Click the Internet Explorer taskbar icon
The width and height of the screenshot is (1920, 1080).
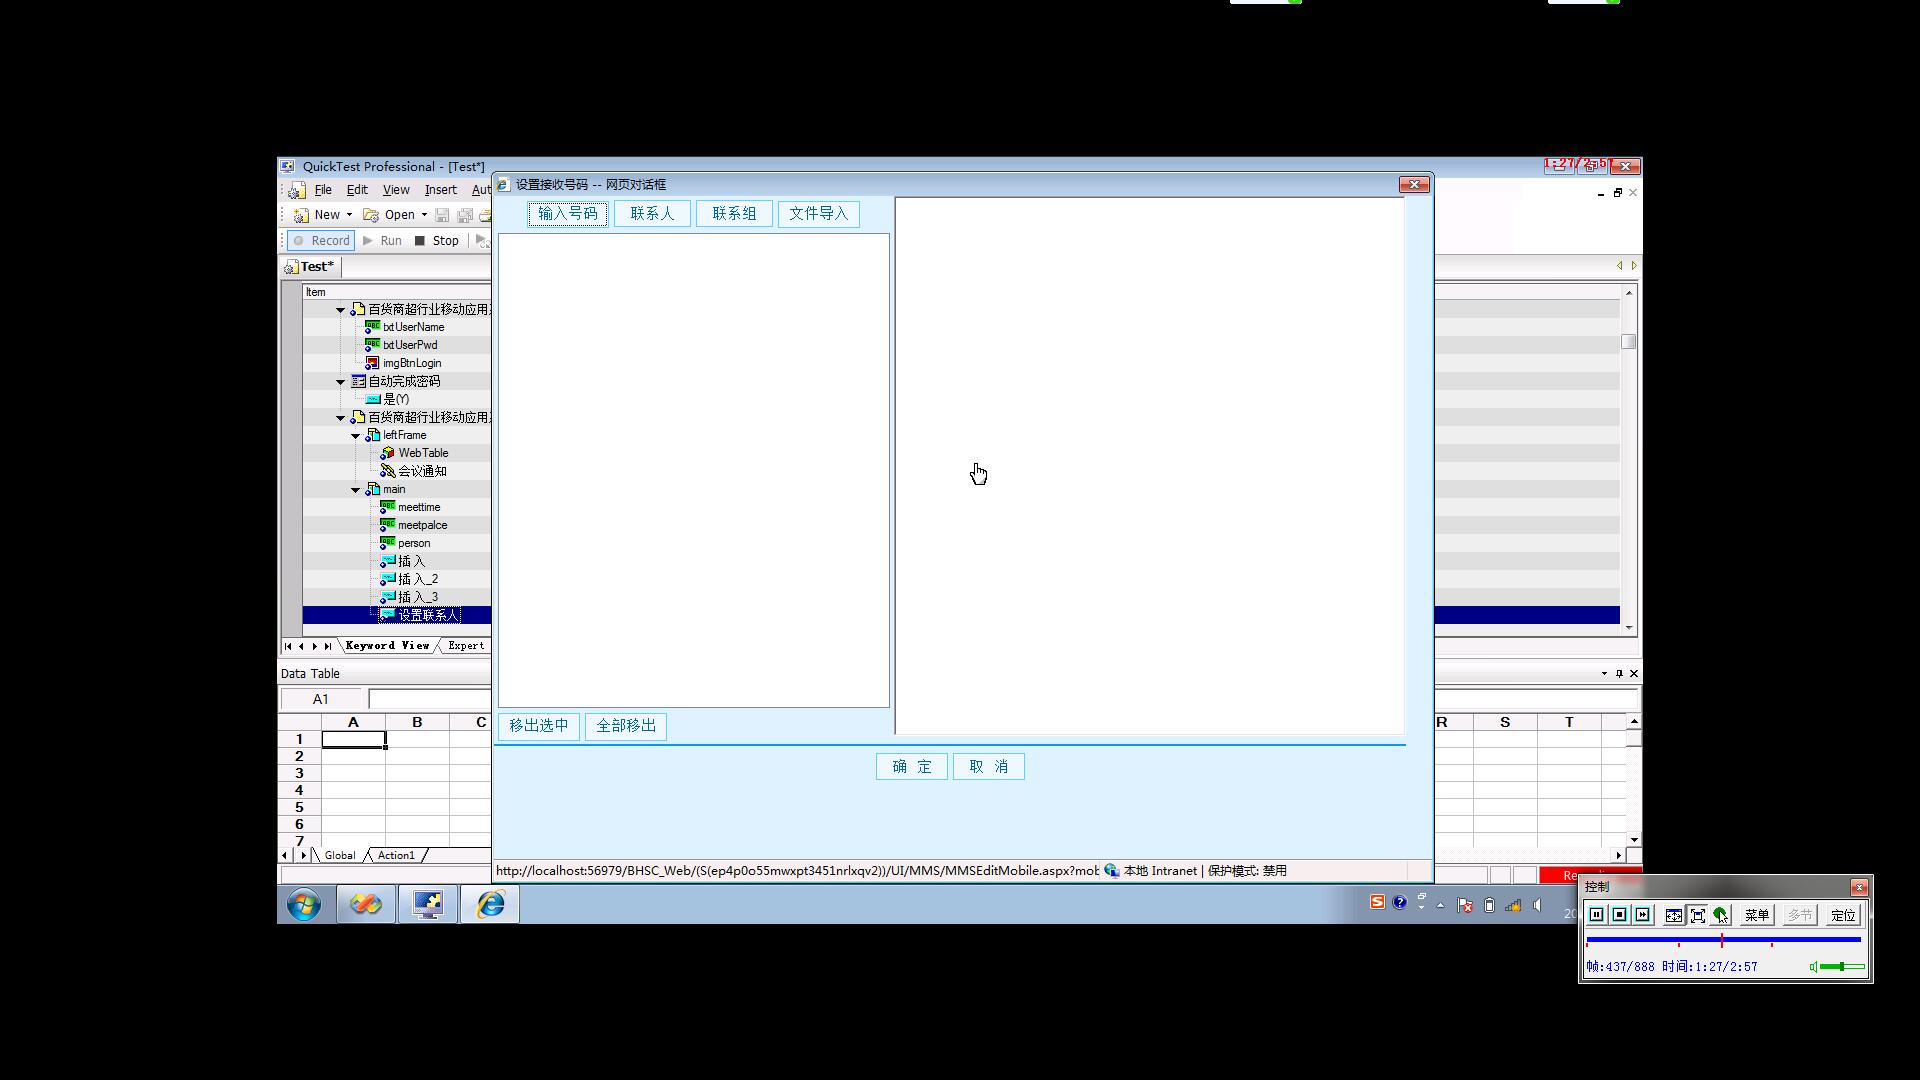[490, 905]
